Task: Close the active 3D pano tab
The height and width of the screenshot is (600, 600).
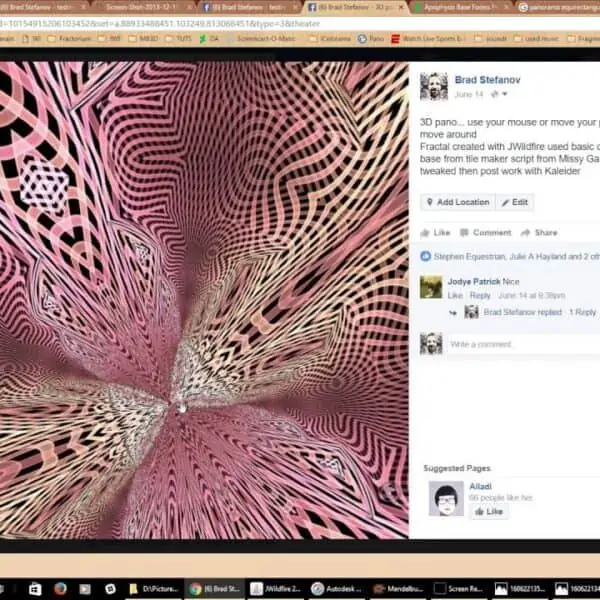Action: coord(401,7)
